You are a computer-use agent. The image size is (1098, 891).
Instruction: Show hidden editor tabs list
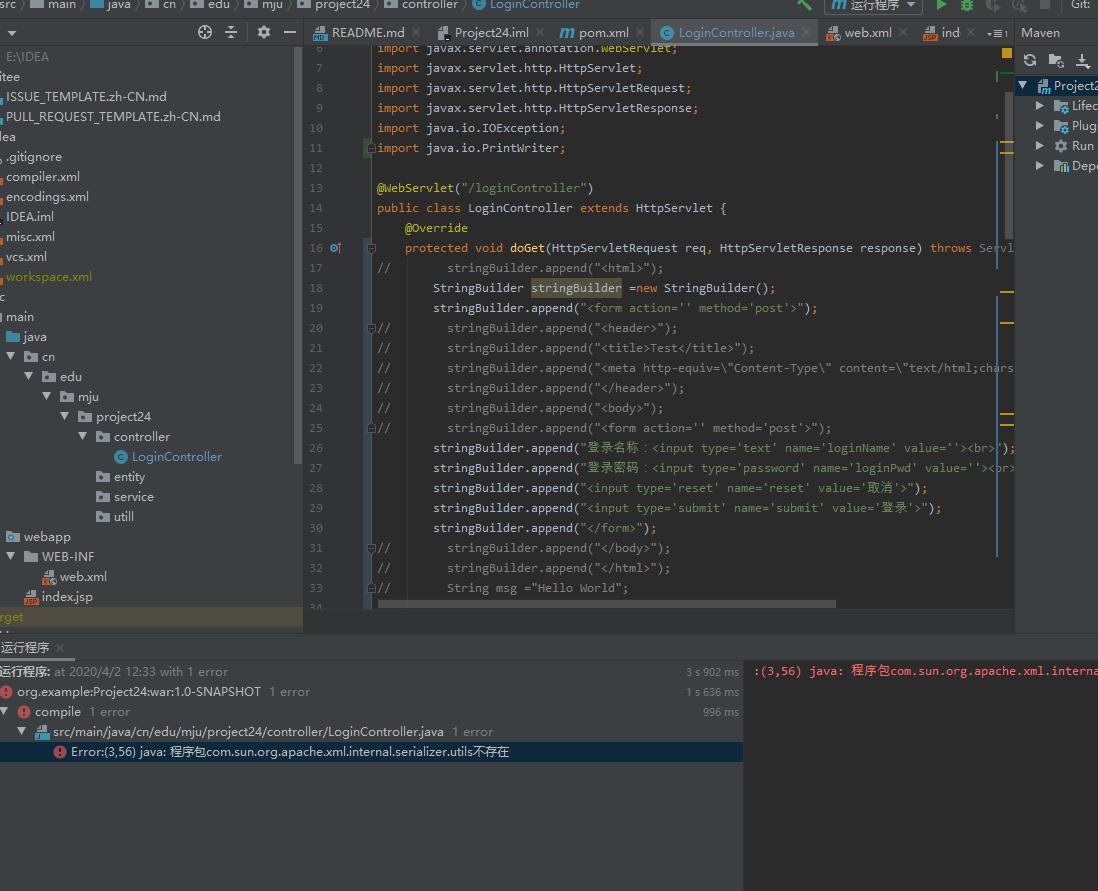tap(997, 33)
